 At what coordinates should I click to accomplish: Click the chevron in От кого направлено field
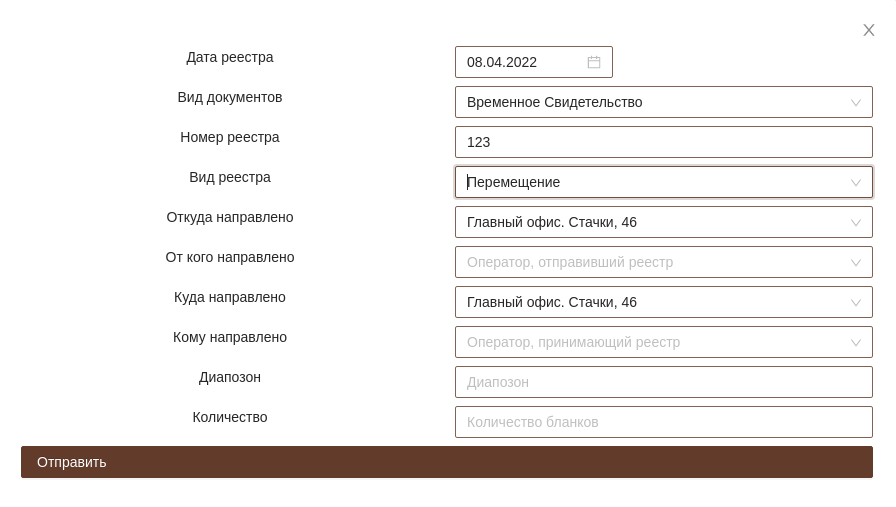[x=856, y=262]
